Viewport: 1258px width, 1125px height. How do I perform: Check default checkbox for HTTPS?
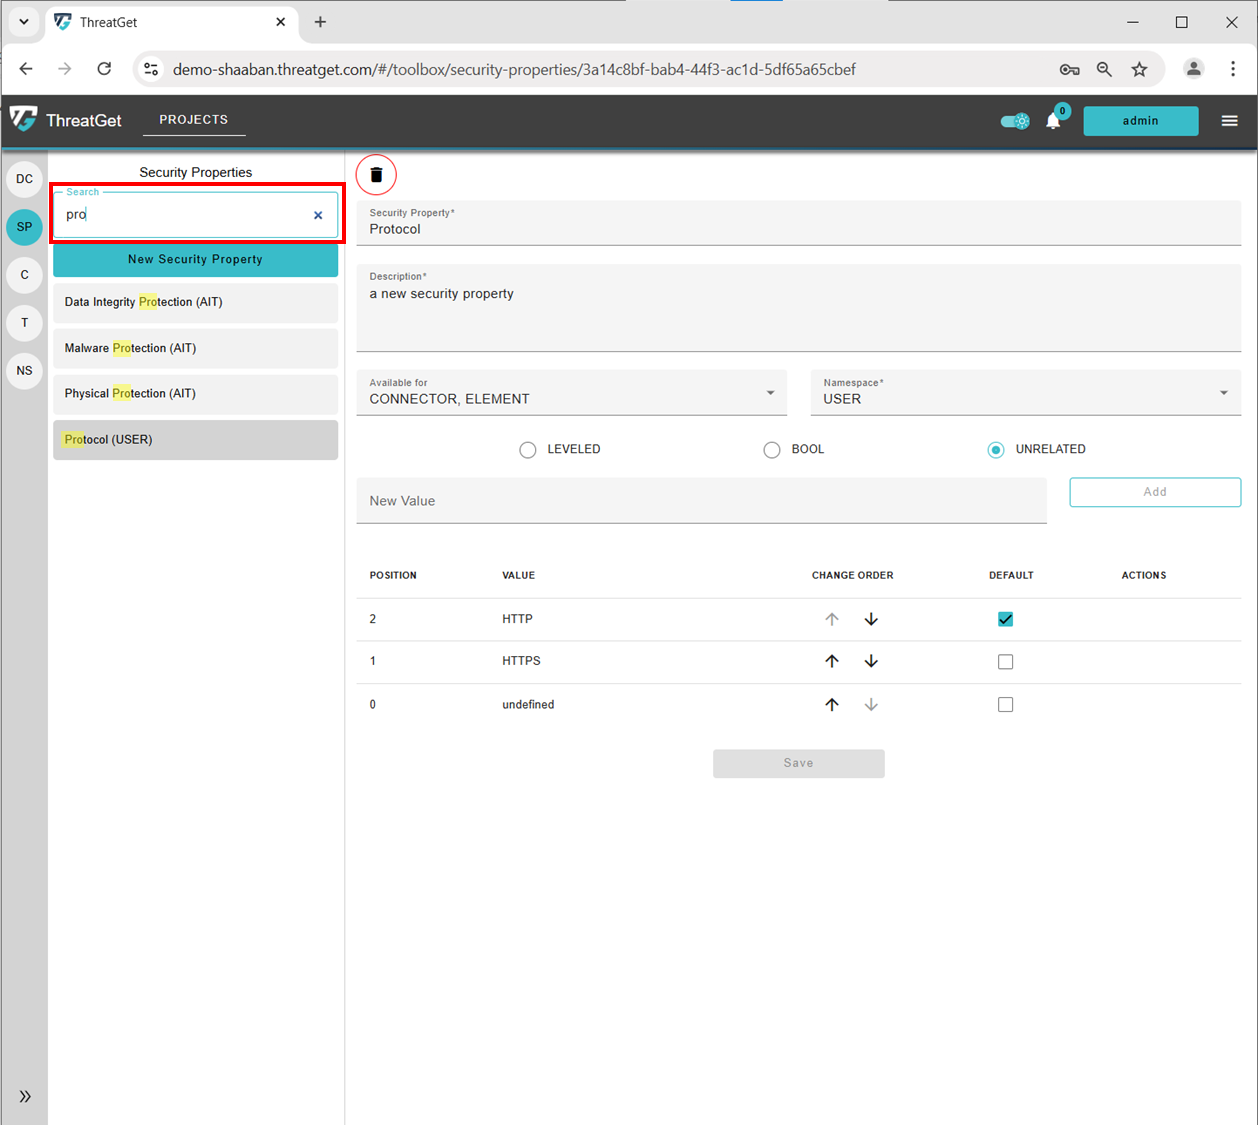point(1005,662)
